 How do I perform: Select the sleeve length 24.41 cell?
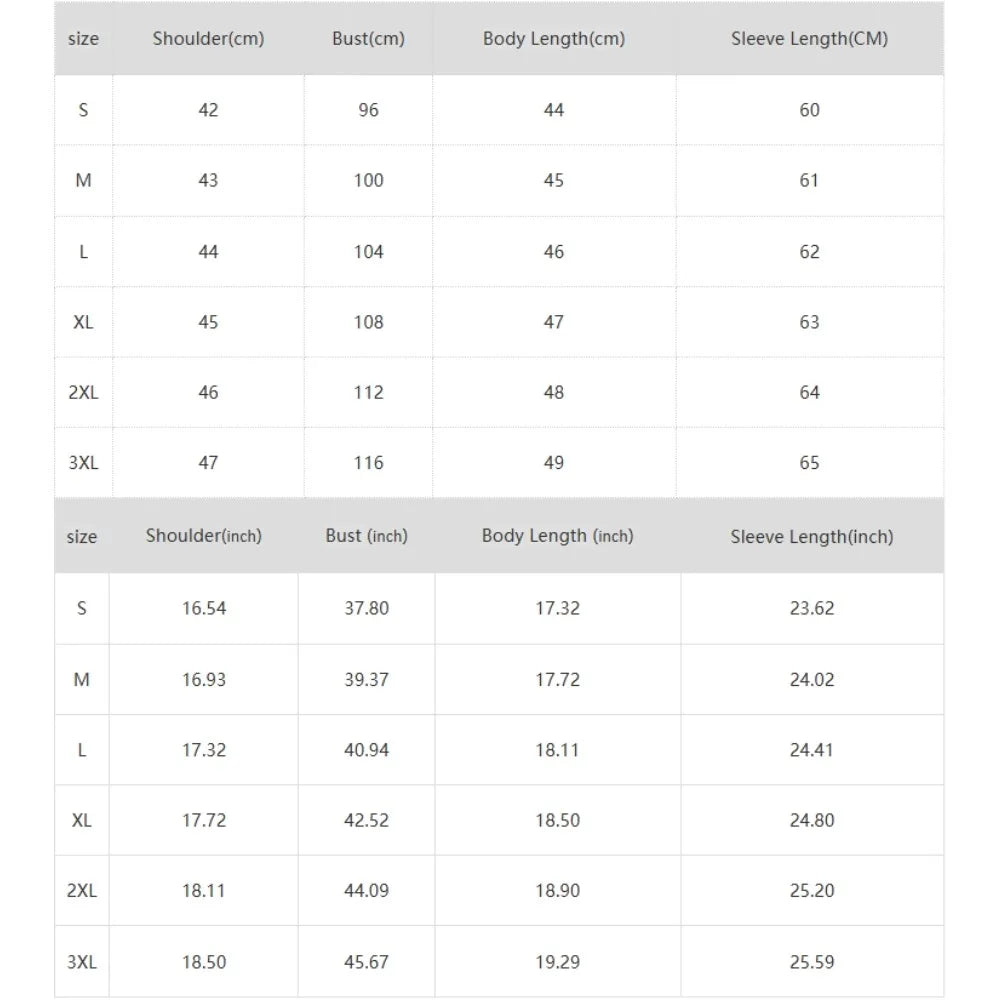811,750
